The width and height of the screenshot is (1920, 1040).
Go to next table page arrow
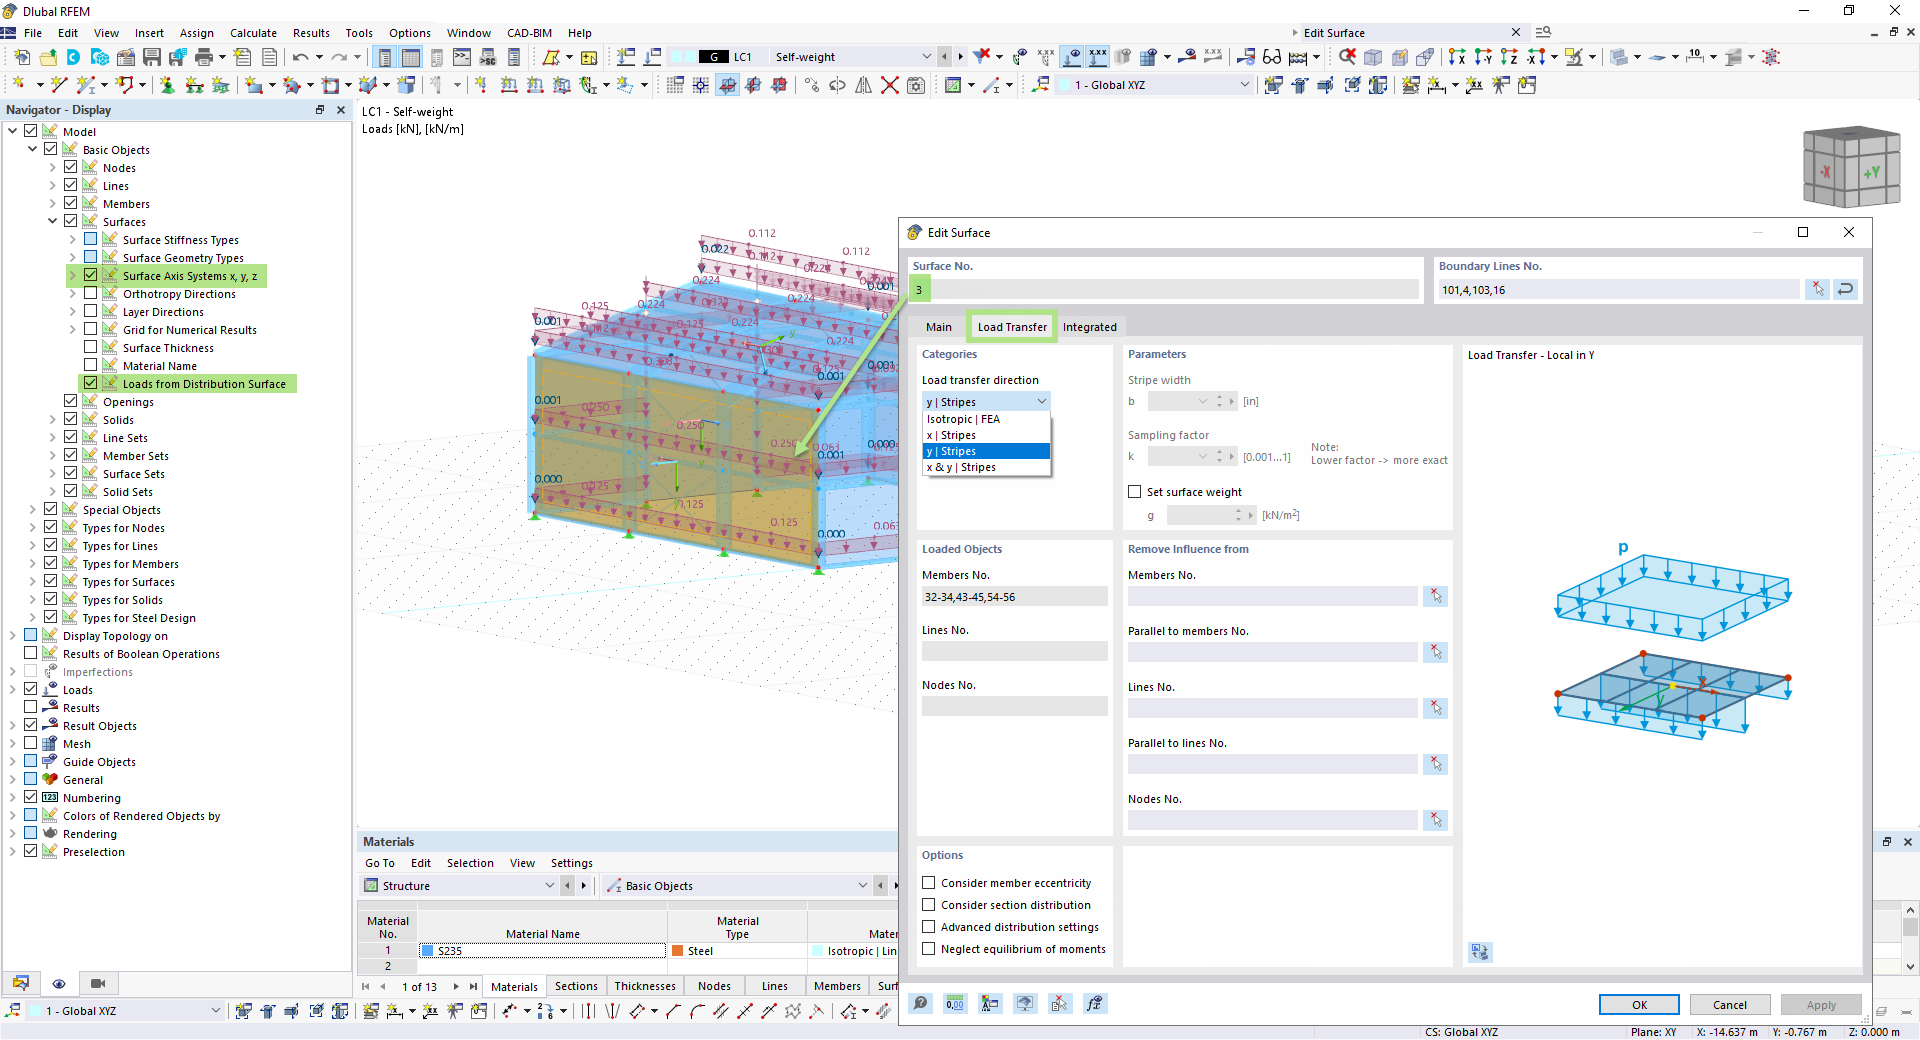pyautogui.click(x=456, y=986)
